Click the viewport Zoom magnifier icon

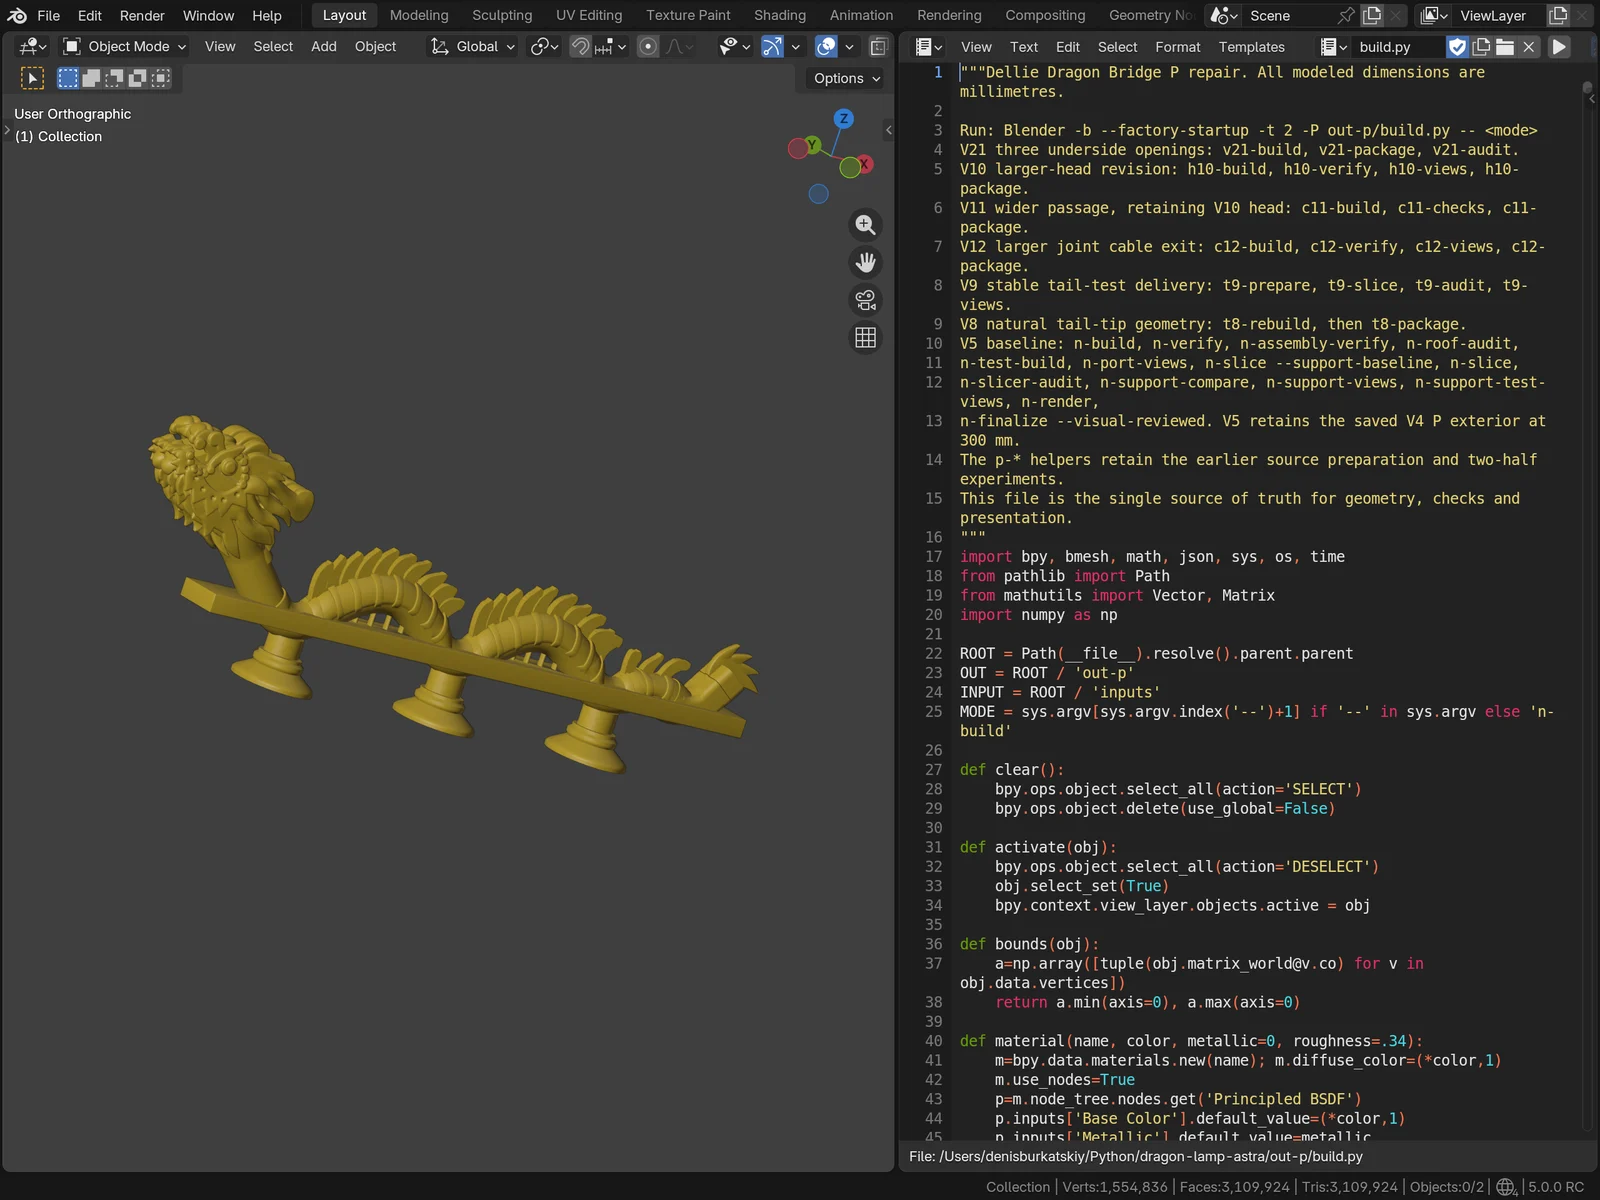click(866, 225)
